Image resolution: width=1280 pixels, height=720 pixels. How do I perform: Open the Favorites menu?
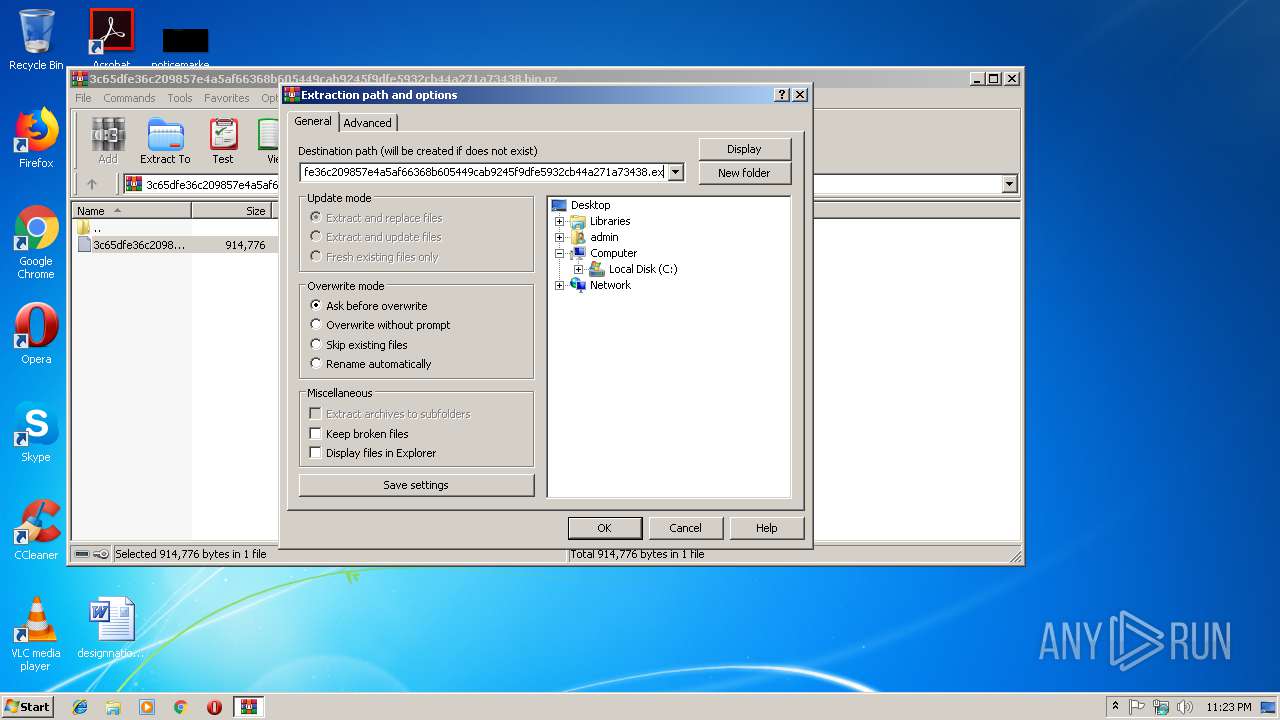click(x=227, y=98)
